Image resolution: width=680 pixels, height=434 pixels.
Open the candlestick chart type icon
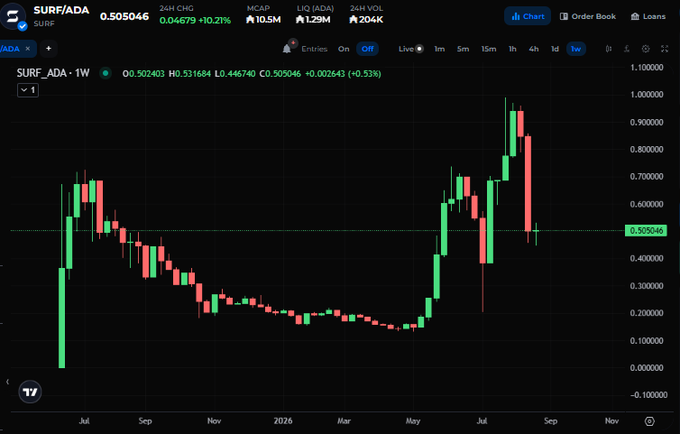coord(608,49)
